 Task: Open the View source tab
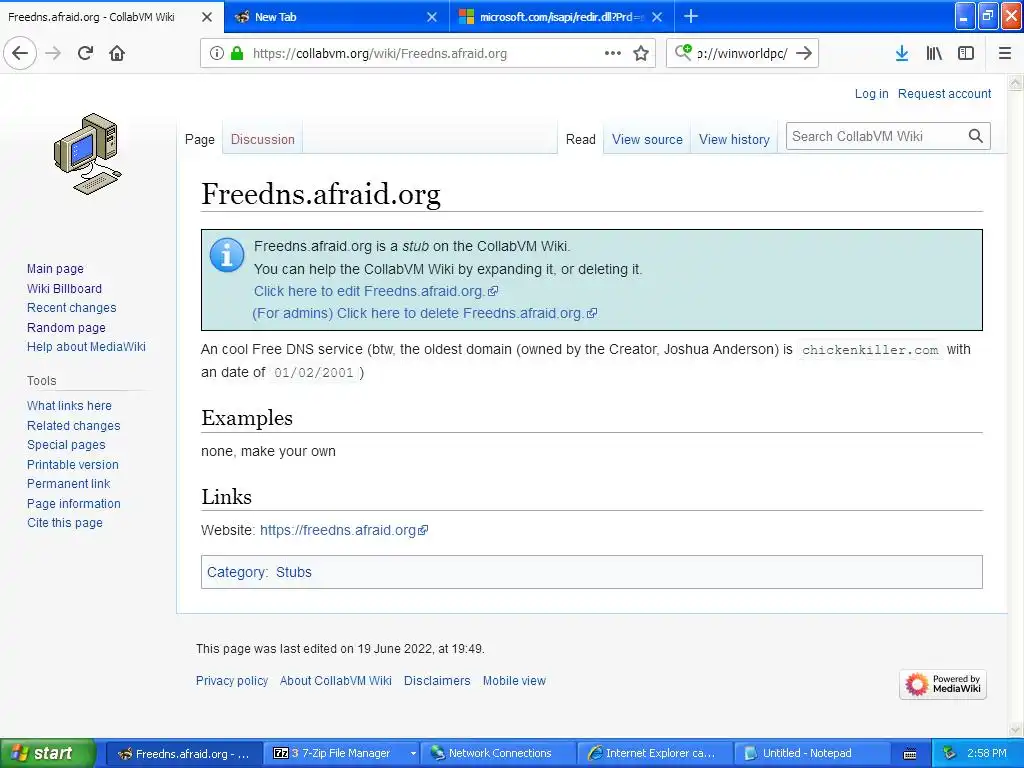pyautogui.click(x=647, y=139)
